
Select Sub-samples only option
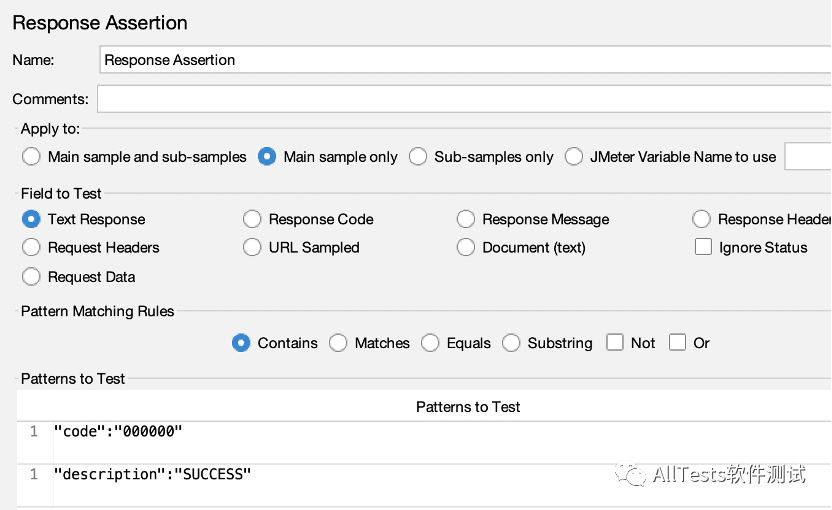(418, 157)
